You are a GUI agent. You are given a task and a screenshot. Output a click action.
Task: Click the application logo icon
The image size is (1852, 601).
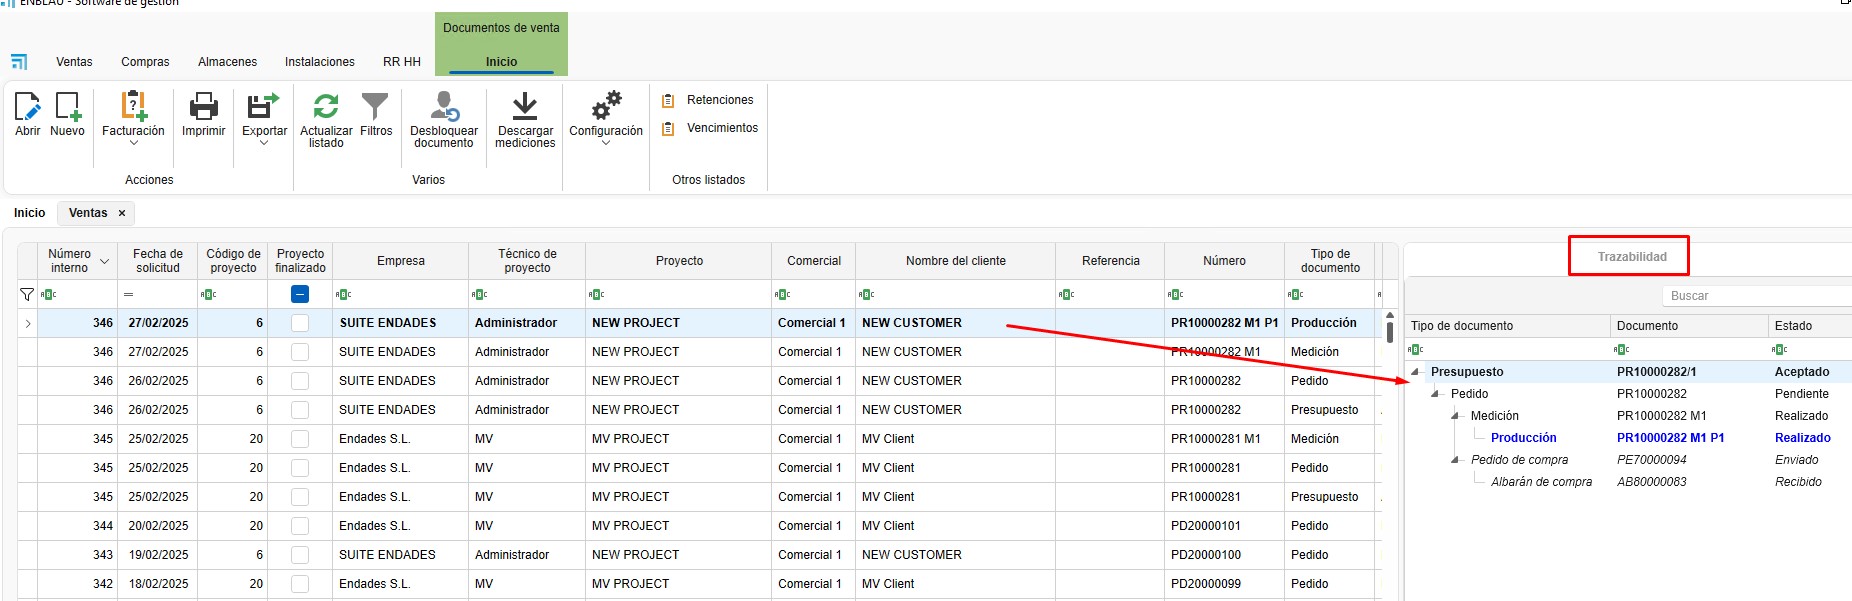pos(19,62)
